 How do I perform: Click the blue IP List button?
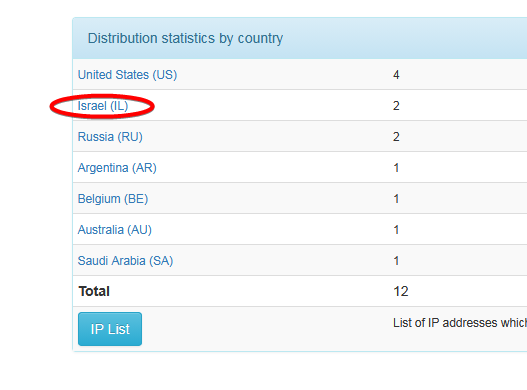(x=110, y=329)
